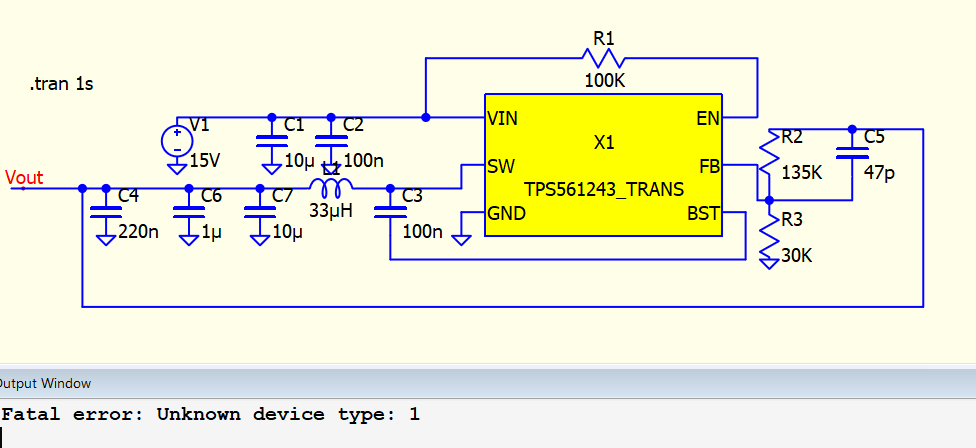Click the 1µ value of C6

pyautogui.click(x=212, y=233)
